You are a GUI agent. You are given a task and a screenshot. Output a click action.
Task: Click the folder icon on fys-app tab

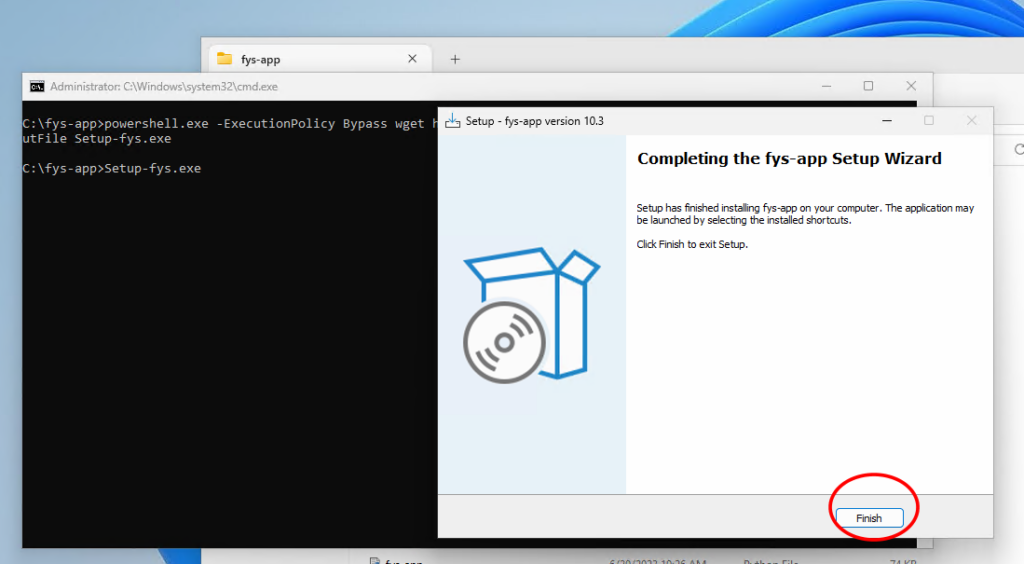pos(224,59)
